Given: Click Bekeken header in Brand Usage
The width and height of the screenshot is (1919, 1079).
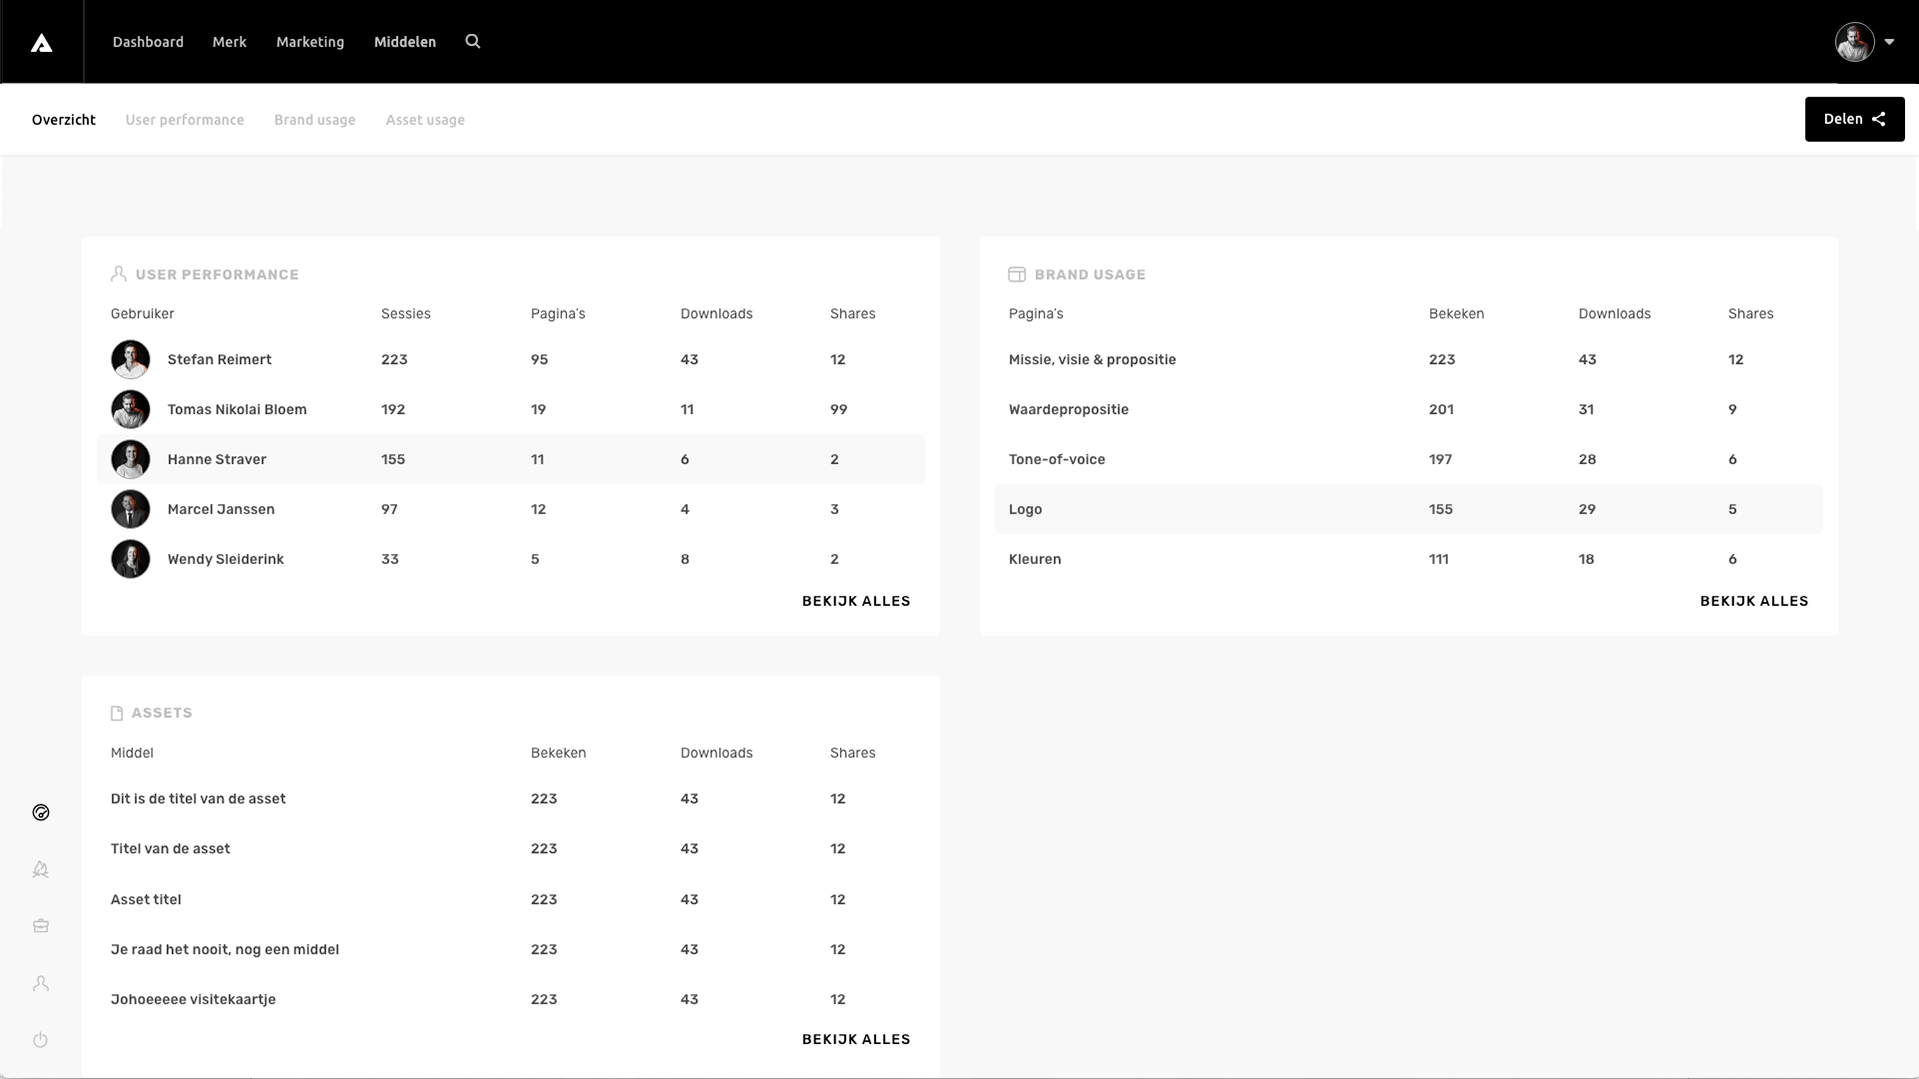Looking at the screenshot, I should pyautogui.click(x=1456, y=313).
